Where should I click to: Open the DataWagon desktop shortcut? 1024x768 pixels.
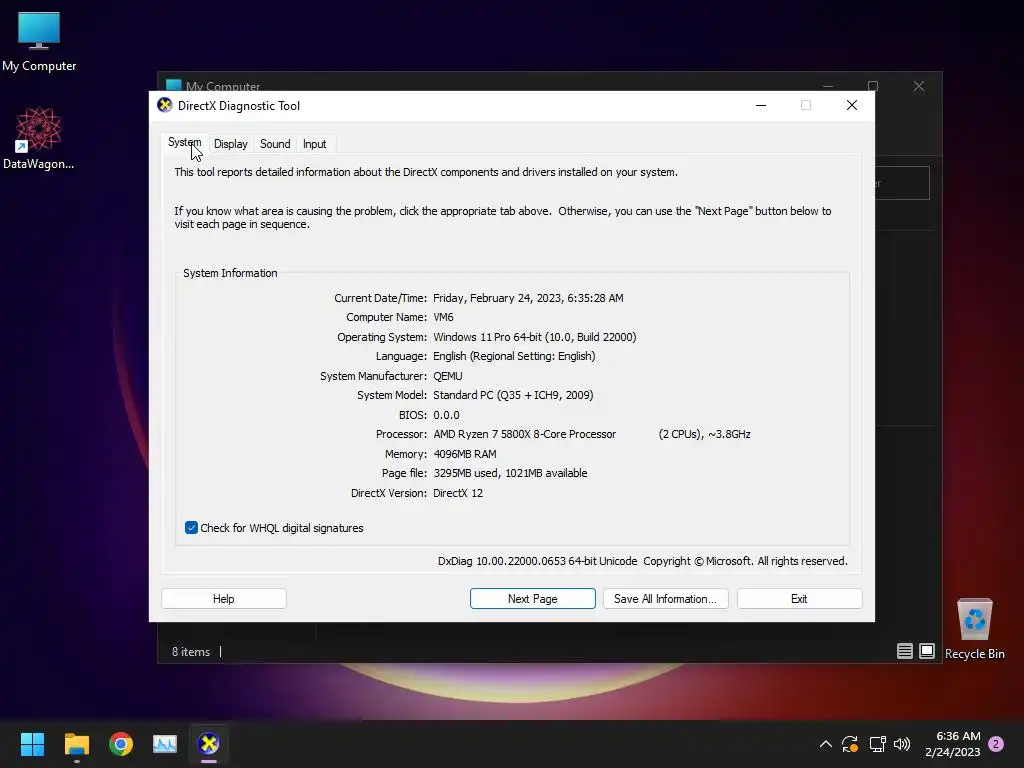click(39, 138)
